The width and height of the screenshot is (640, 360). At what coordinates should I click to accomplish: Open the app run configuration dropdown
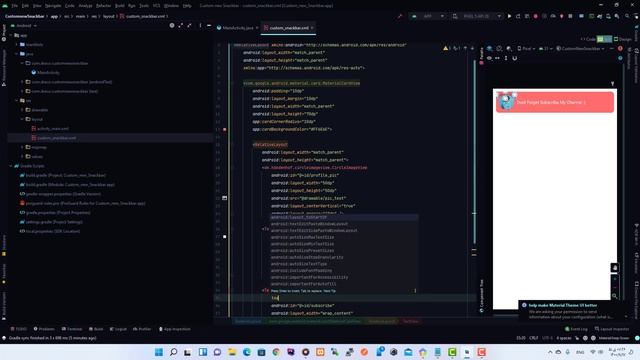tap(428, 16)
